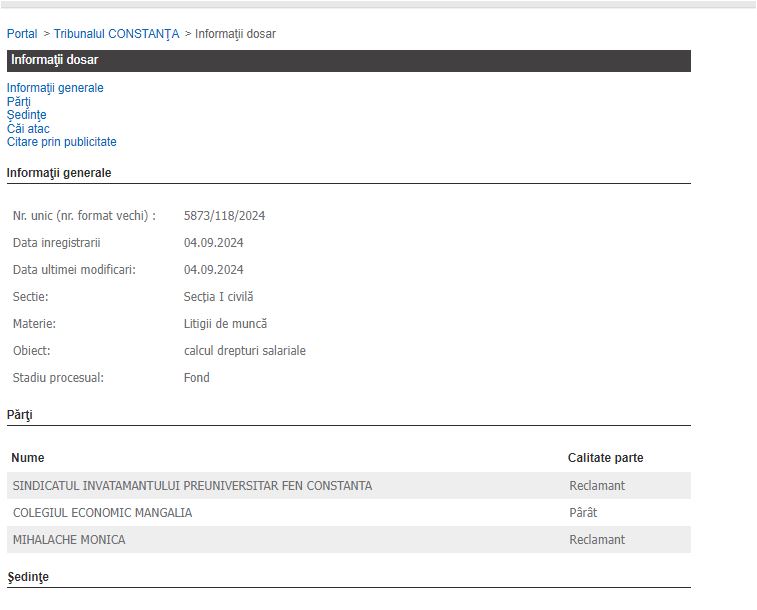Select the Data inregistrarii date value
The width and height of the screenshot is (757, 610).
213,243
